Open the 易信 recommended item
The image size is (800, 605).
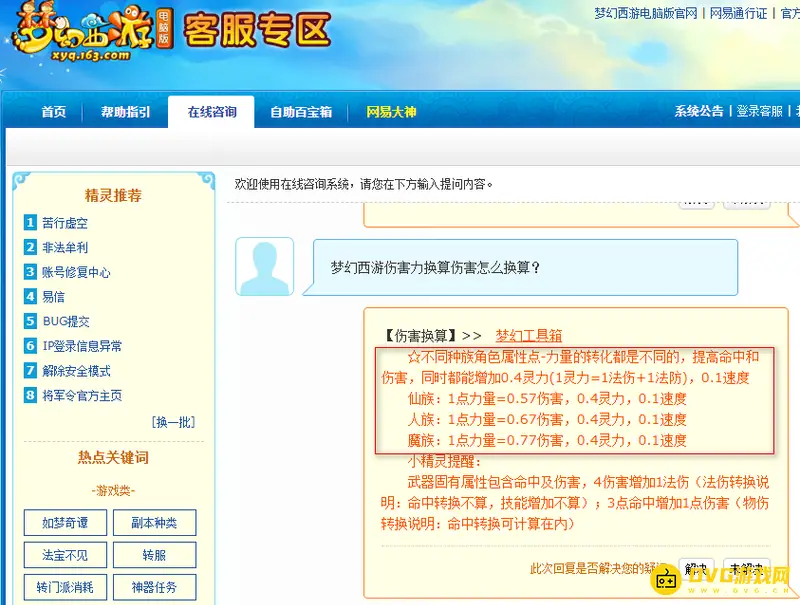pyautogui.click(x=53, y=296)
